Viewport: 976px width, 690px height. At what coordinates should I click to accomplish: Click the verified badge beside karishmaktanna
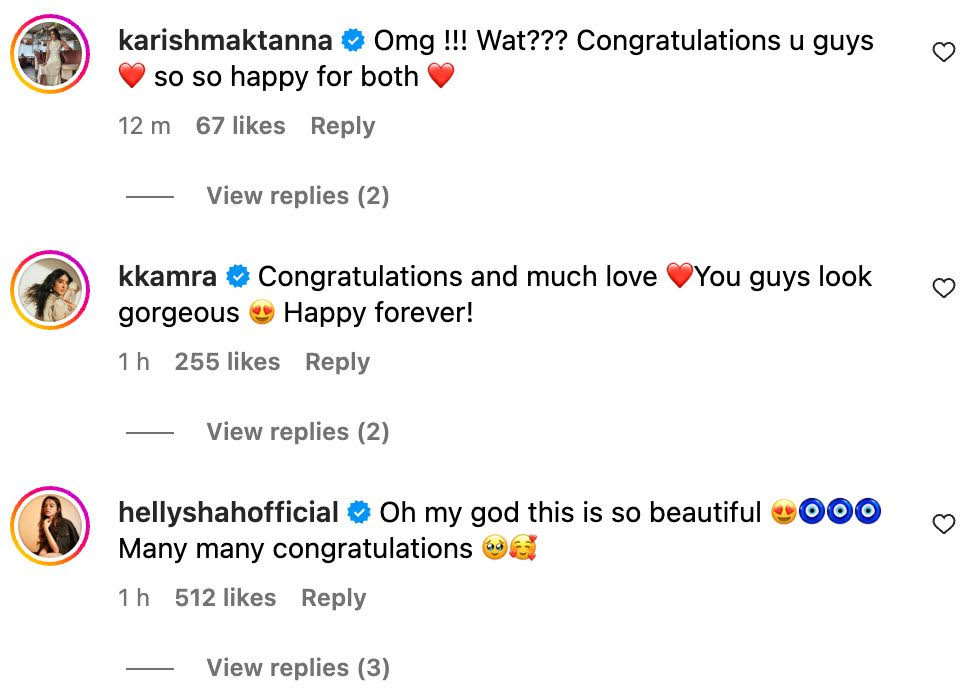[x=352, y=41]
